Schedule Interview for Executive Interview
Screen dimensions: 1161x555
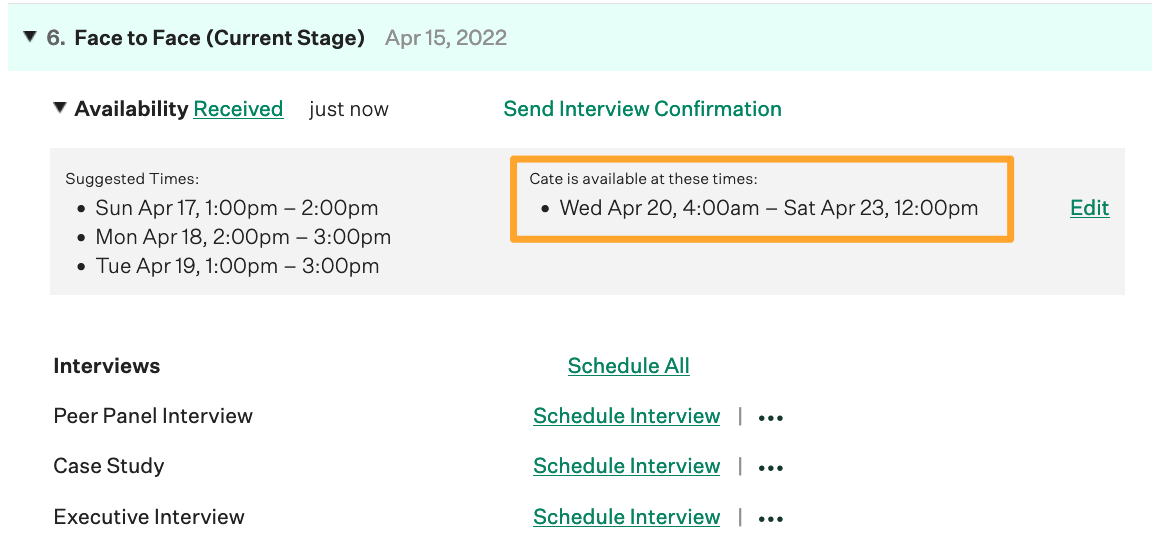click(x=626, y=517)
